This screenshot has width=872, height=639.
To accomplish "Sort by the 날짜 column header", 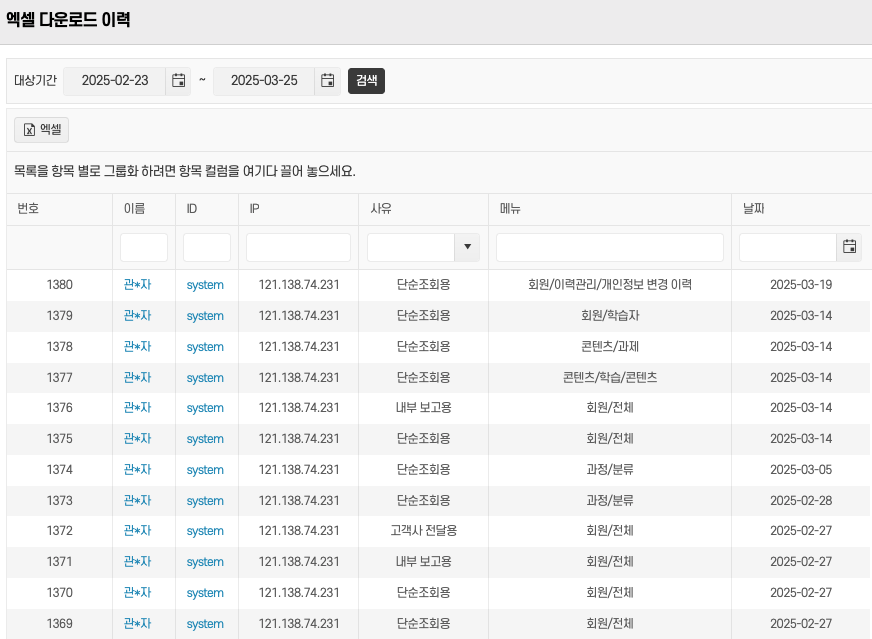I will click(x=754, y=209).
